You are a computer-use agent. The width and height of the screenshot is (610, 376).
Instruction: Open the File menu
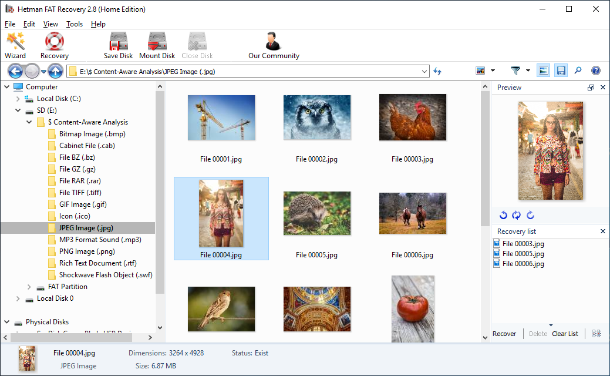click(x=10, y=24)
